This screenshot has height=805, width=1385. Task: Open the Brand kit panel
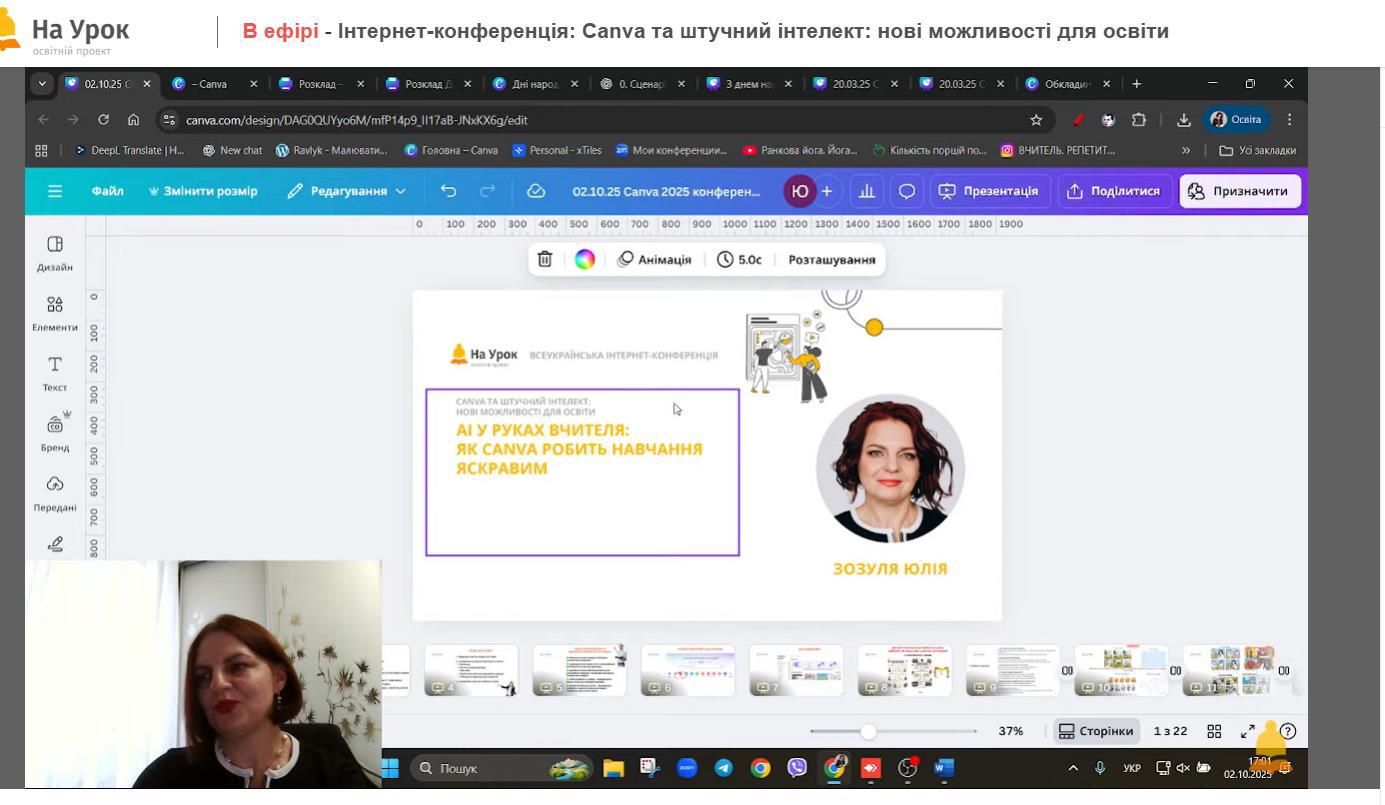[55, 432]
